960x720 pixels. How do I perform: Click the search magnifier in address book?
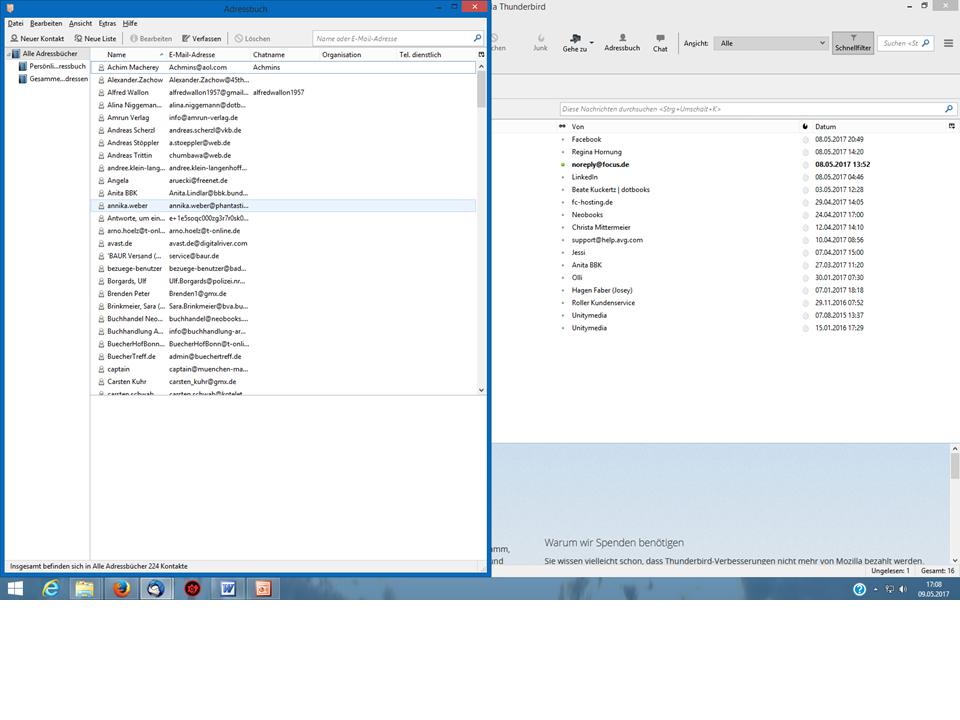[x=478, y=38]
